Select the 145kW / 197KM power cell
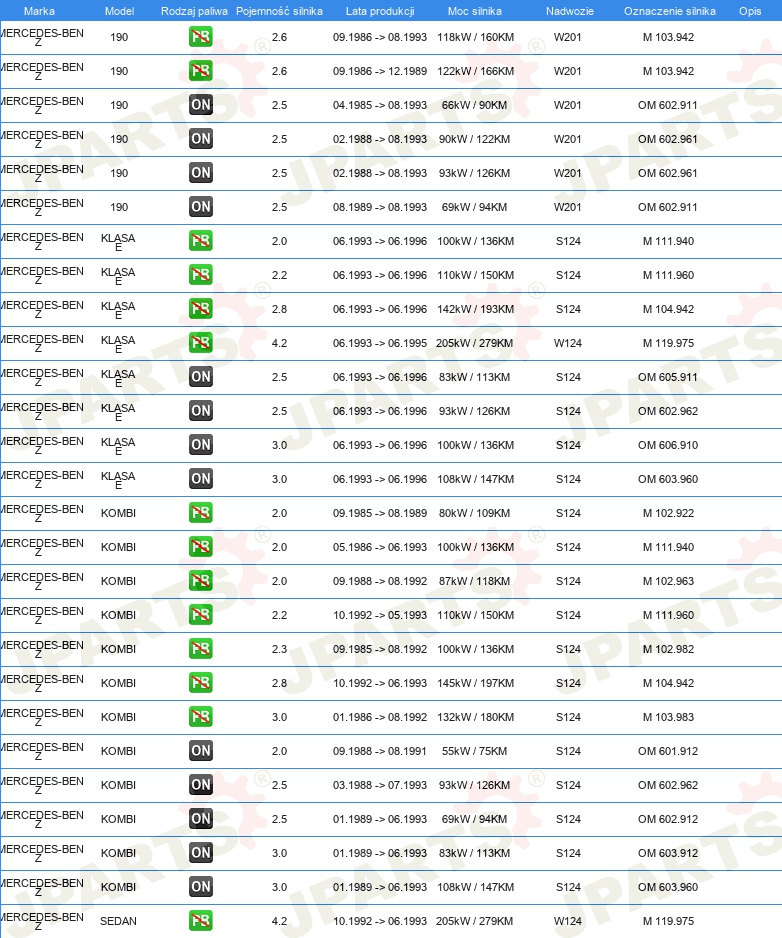 point(475,683)
